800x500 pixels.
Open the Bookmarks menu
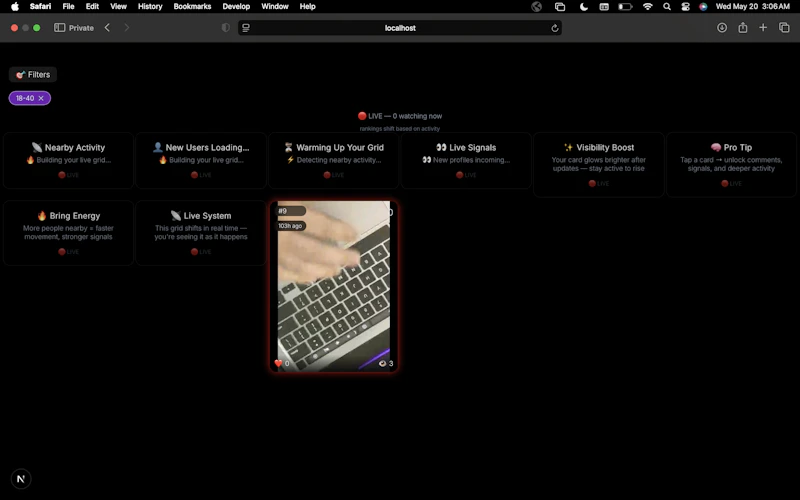pos(192,6)
